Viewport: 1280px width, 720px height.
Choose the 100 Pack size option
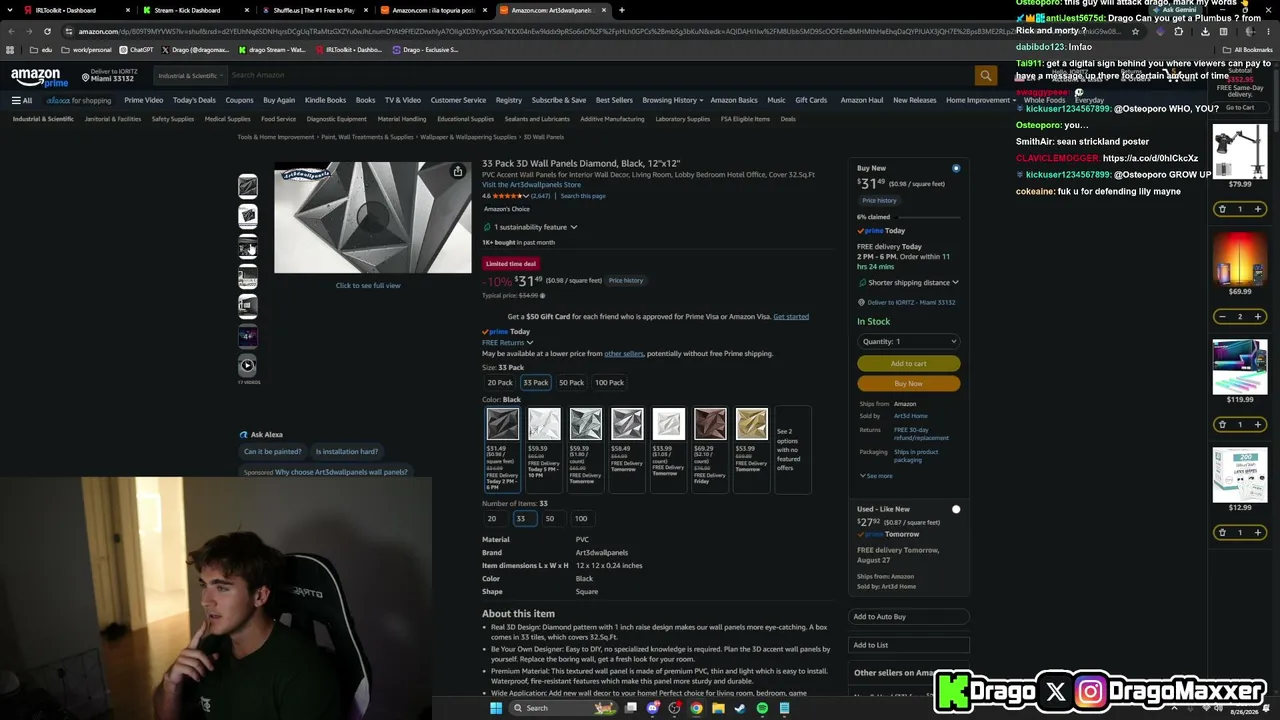pos(609,382)
